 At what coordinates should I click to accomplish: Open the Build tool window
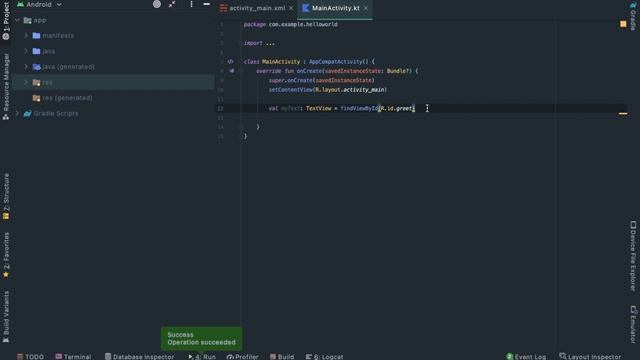coord(282,356)
